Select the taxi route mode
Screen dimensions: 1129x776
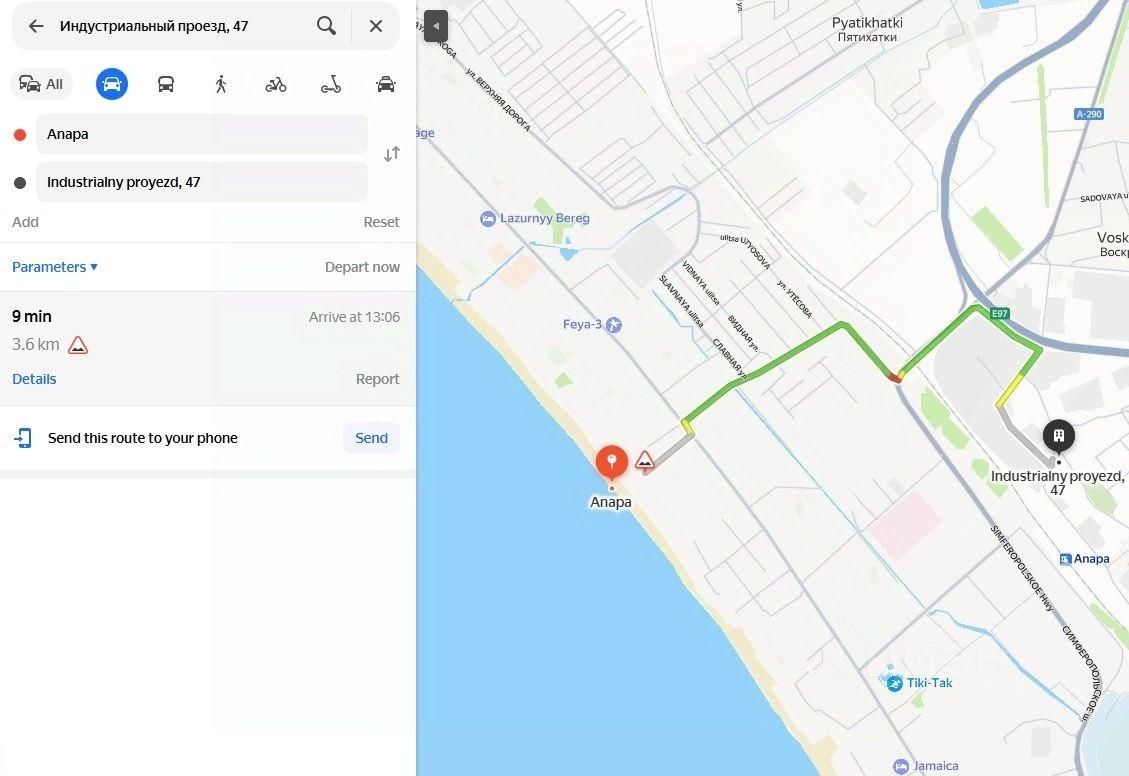(386, 84)
